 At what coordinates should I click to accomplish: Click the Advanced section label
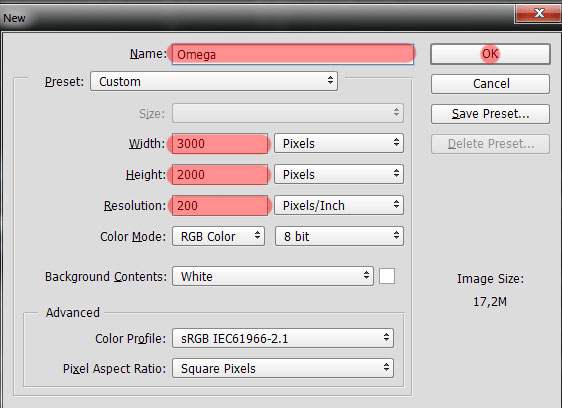click(x=73, y=313)
